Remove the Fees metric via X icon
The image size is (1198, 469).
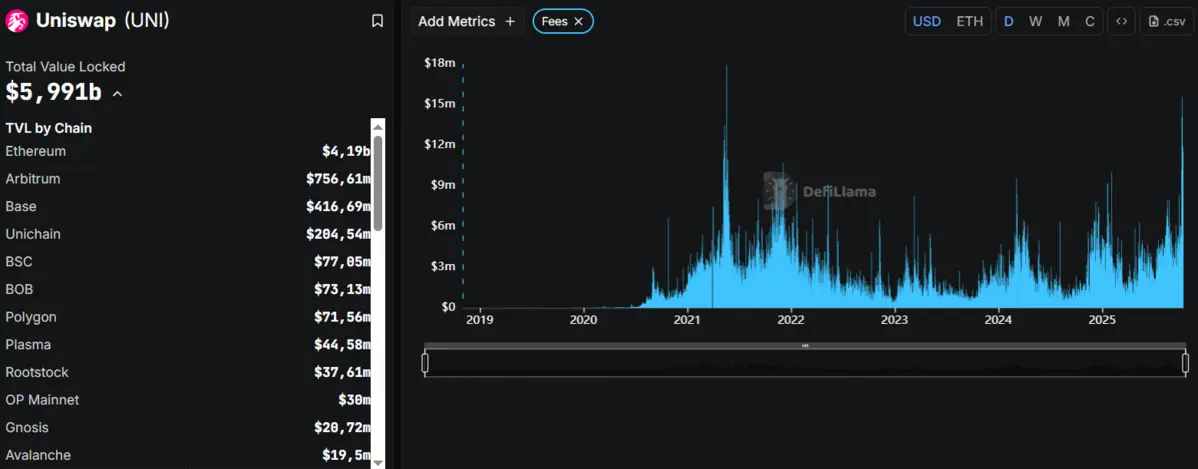pos(578,21)
